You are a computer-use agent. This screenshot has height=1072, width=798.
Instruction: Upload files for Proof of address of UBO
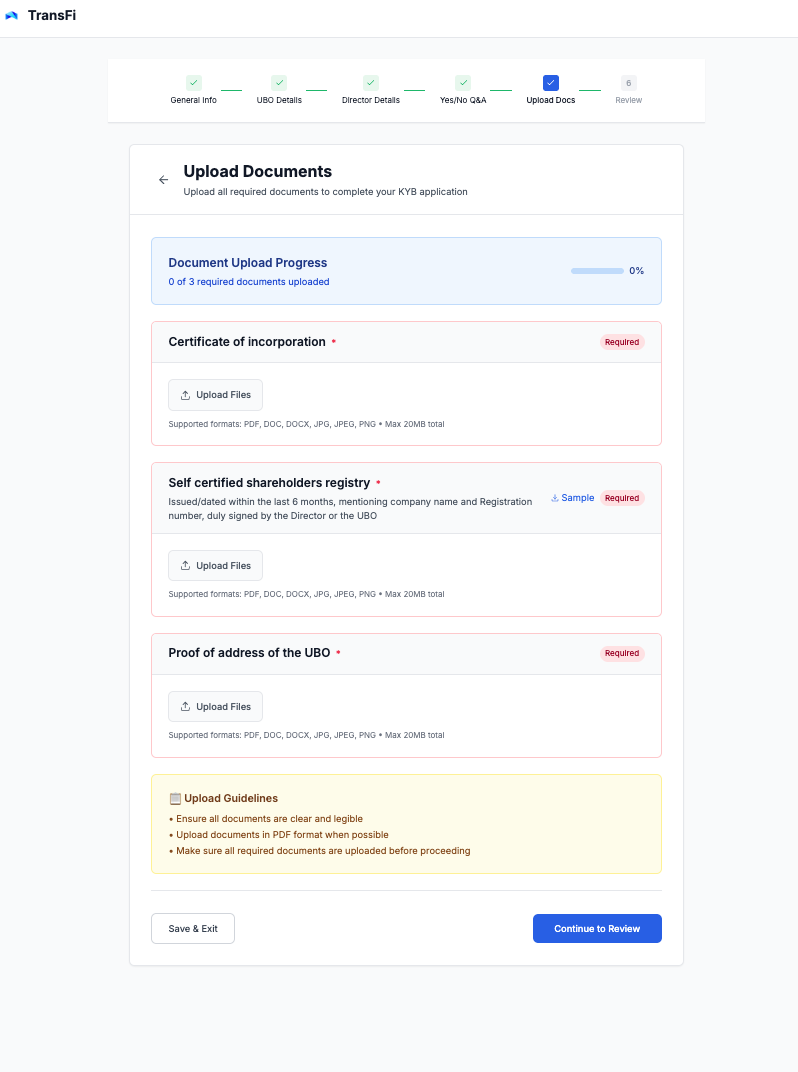coord(215,707)
